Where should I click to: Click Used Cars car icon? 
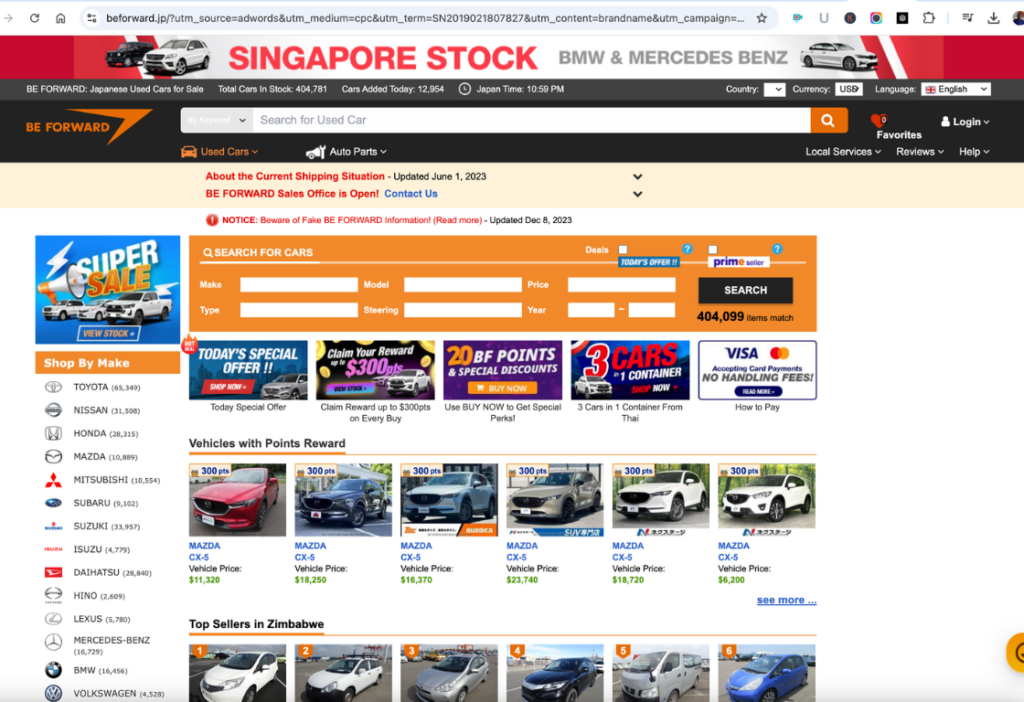[x=189, y=152]
